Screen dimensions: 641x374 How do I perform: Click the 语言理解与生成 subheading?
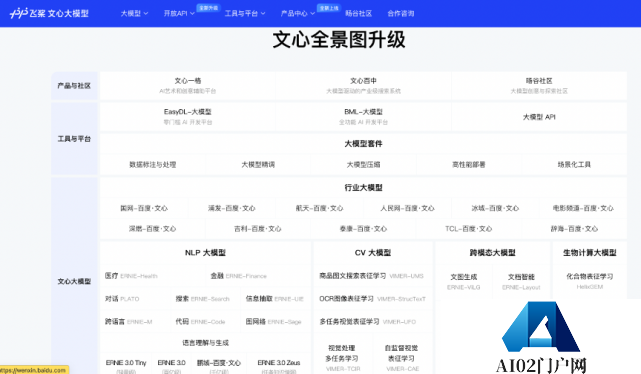coord(205,343)
